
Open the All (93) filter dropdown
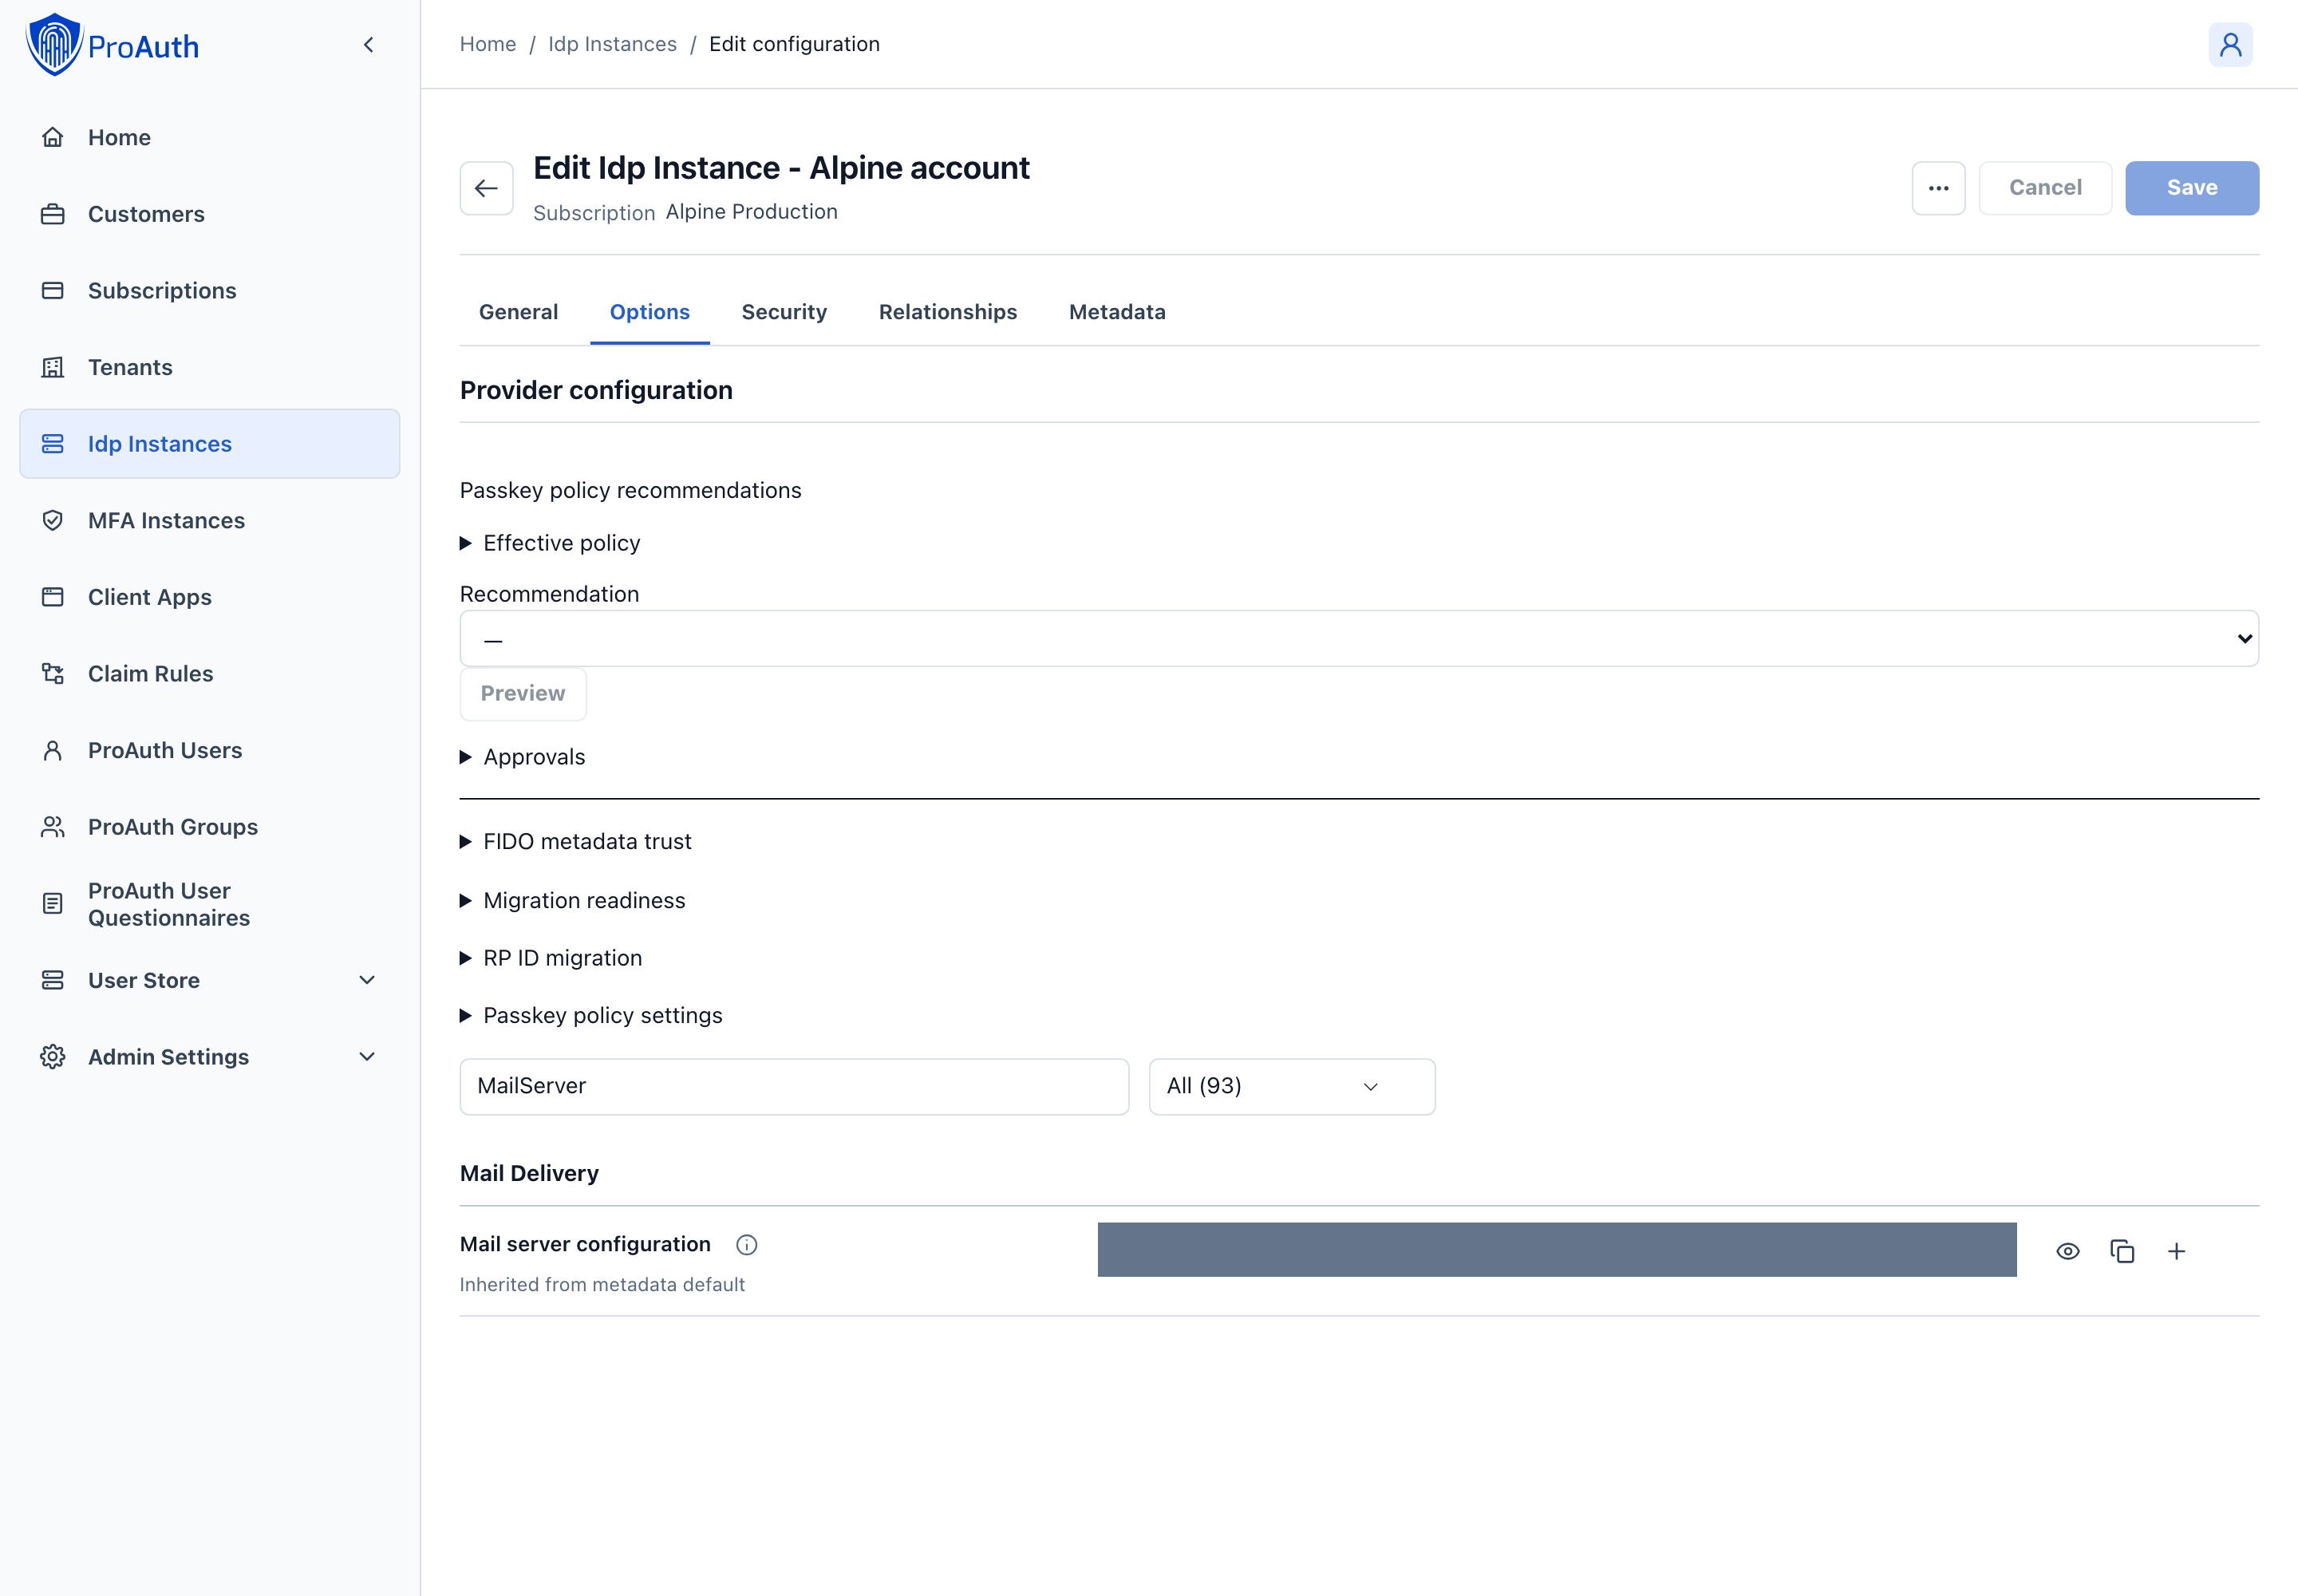1292,1087
